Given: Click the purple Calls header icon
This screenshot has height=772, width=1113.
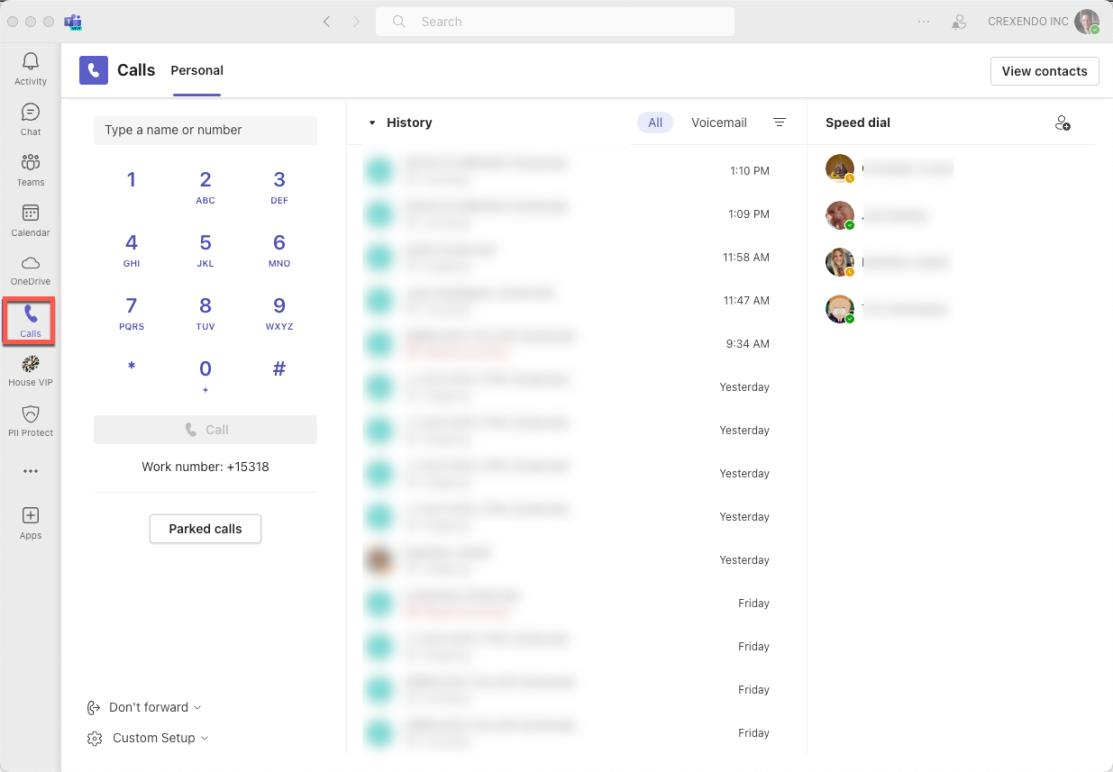Looking at the screenshot, I should coord(93,70).
